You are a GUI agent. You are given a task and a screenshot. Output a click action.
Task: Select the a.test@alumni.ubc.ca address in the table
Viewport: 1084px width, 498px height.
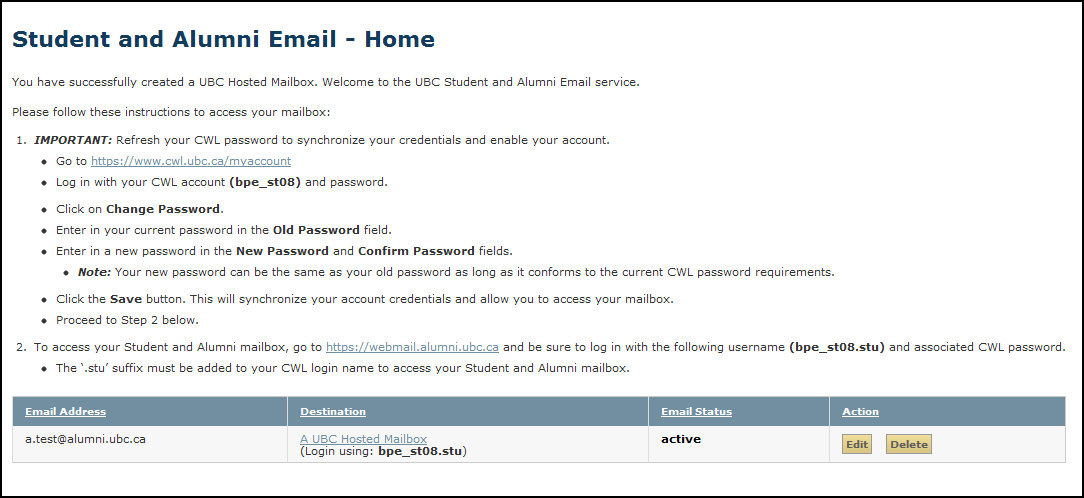[85, 439]
